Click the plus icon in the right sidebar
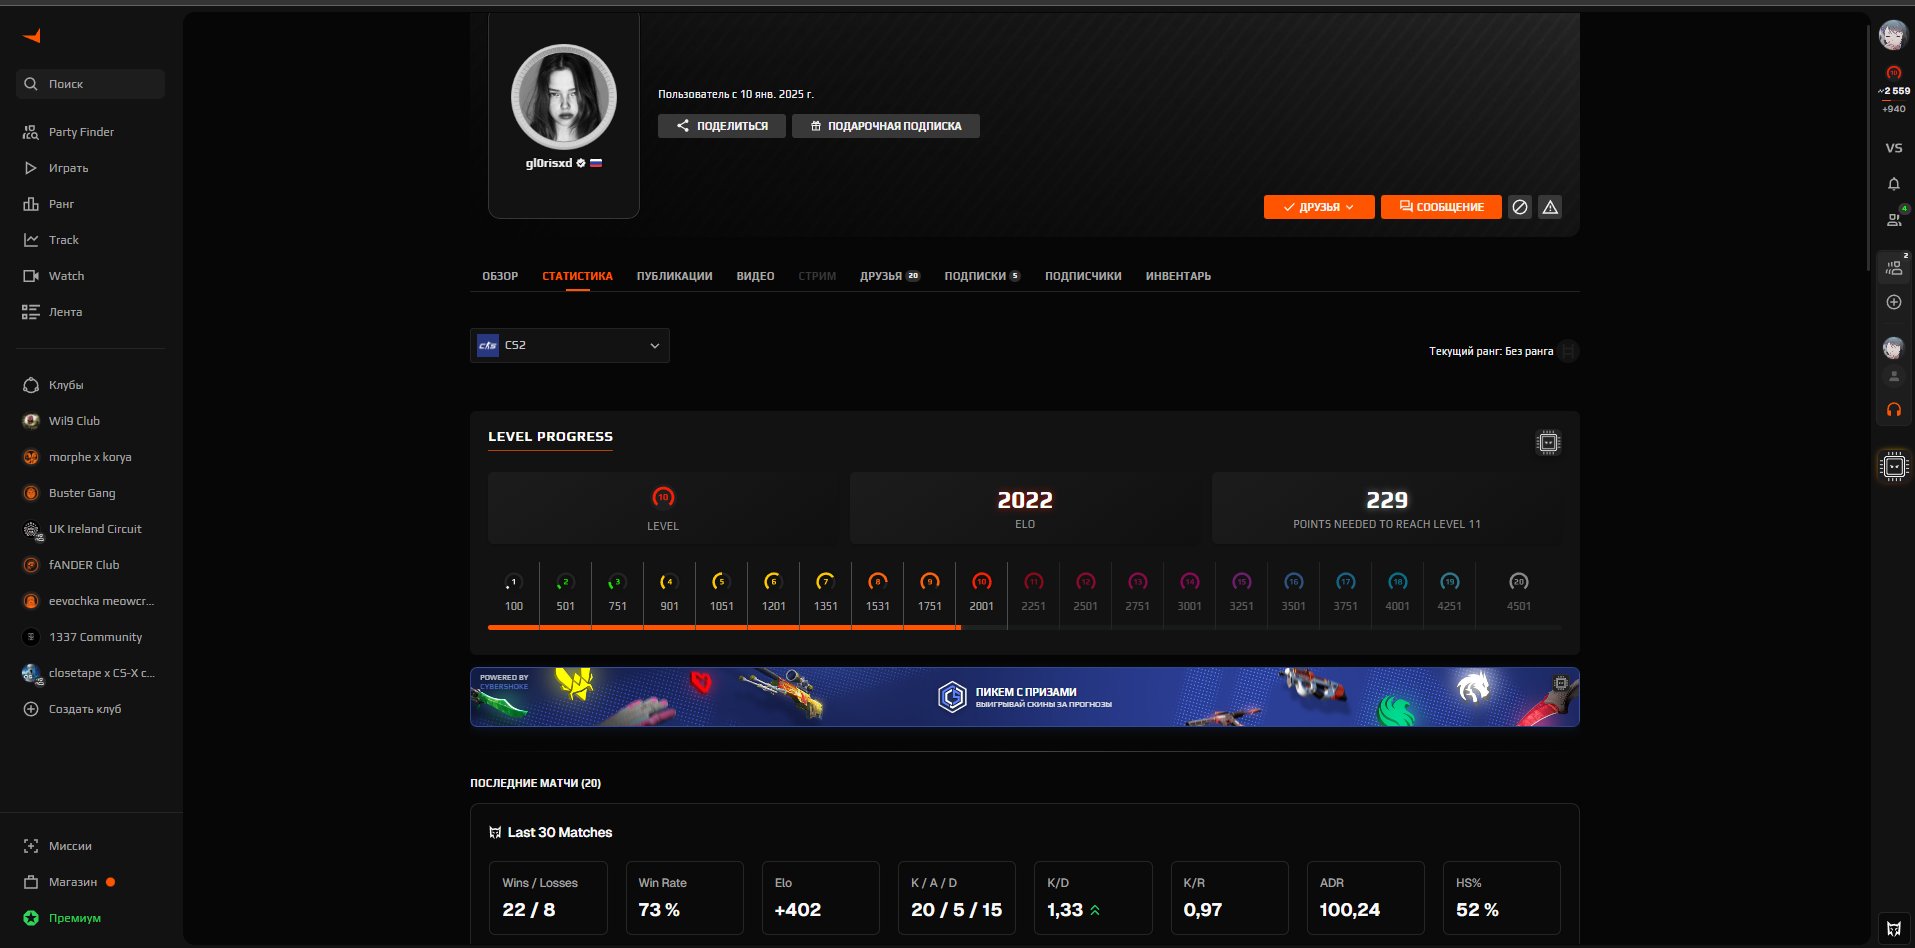 1893,301
